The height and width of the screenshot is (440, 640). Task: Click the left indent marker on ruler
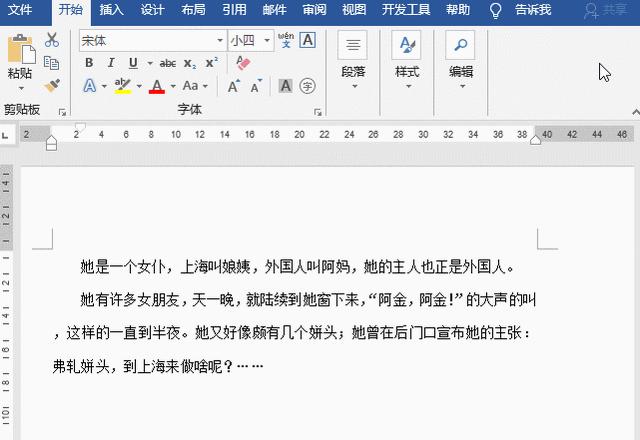pos(51,143)
